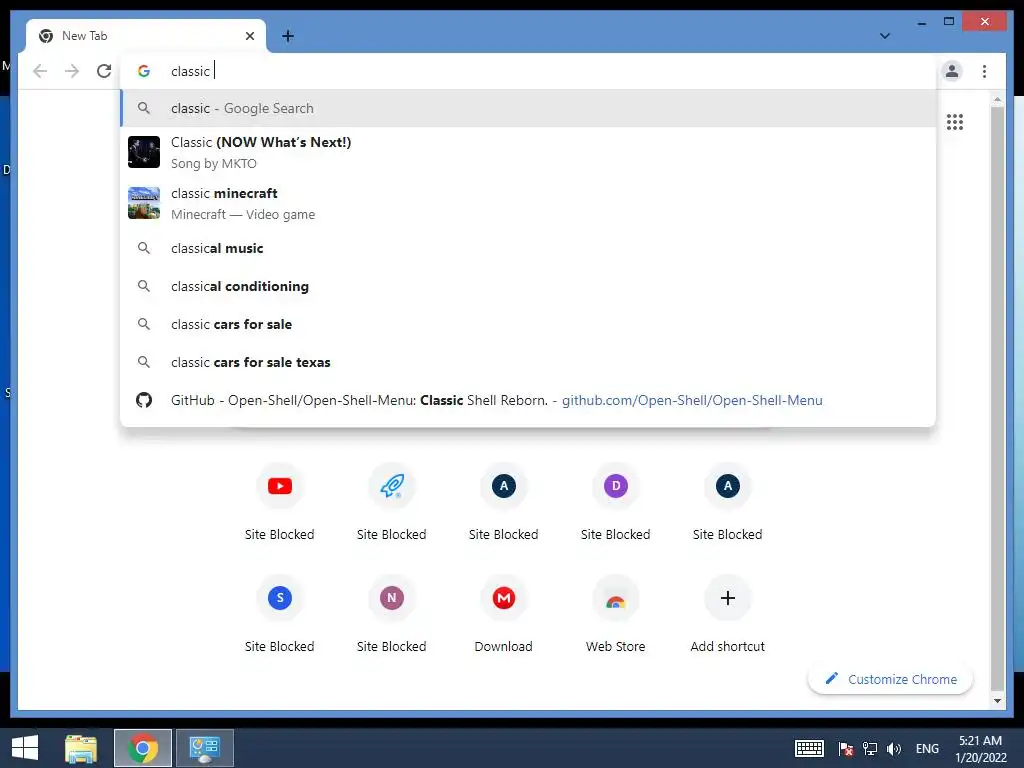
Task: Open the Windows Start menu
Action: click(25, 748)
